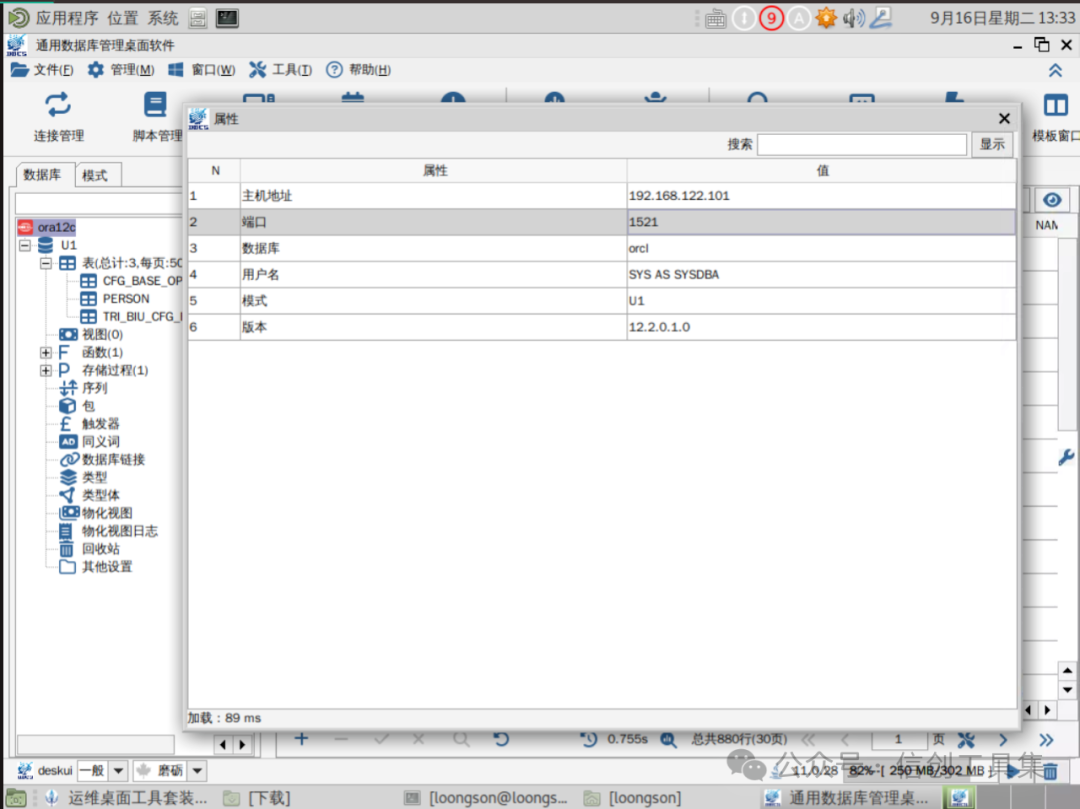Select the 数据库链接 database links node
The height and width of the screenshot is (809, 1080).
[113, 460]
